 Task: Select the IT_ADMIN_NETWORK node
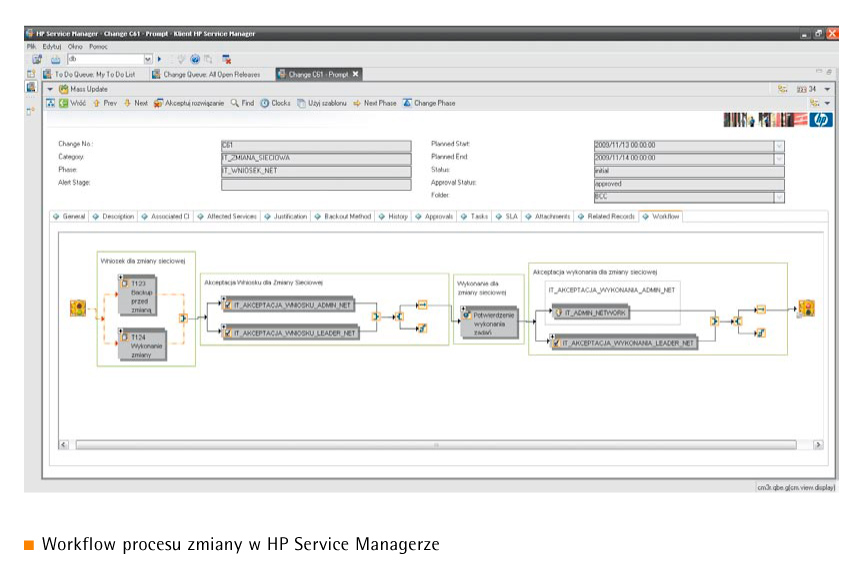591,312
